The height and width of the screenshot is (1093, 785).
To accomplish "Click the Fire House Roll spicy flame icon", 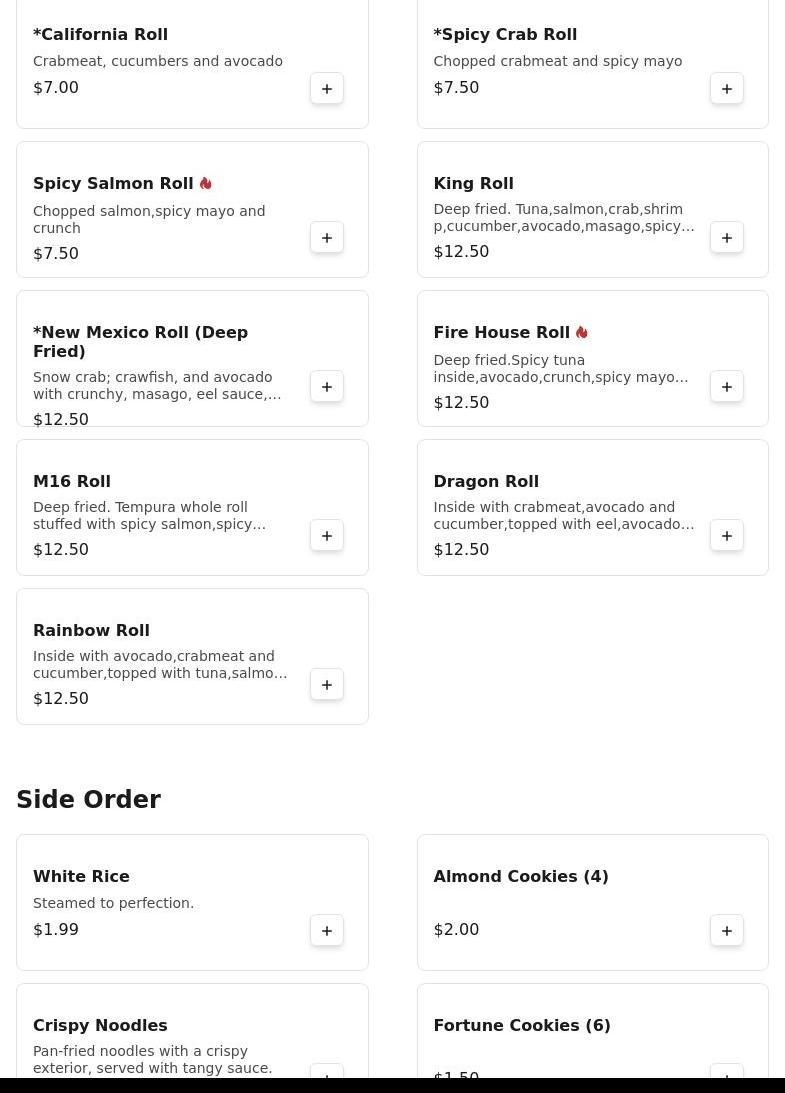I will (x=582, y=333).
